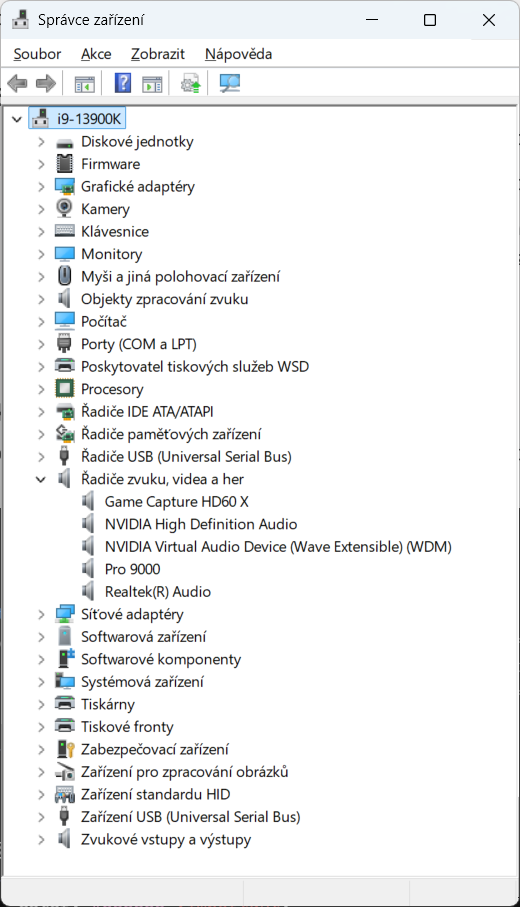The image size is (520, 907).
Task: Select Softwarová zařízení label
Action: pos(143,637)
